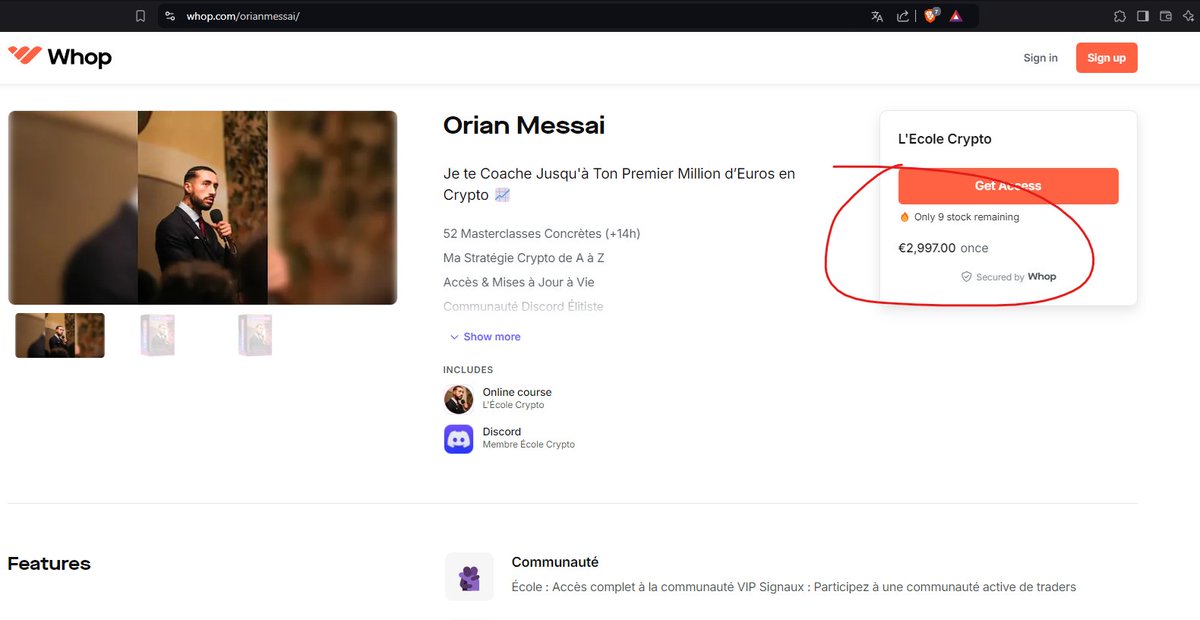Click the Discord app icon

click(x=458, y=439)
